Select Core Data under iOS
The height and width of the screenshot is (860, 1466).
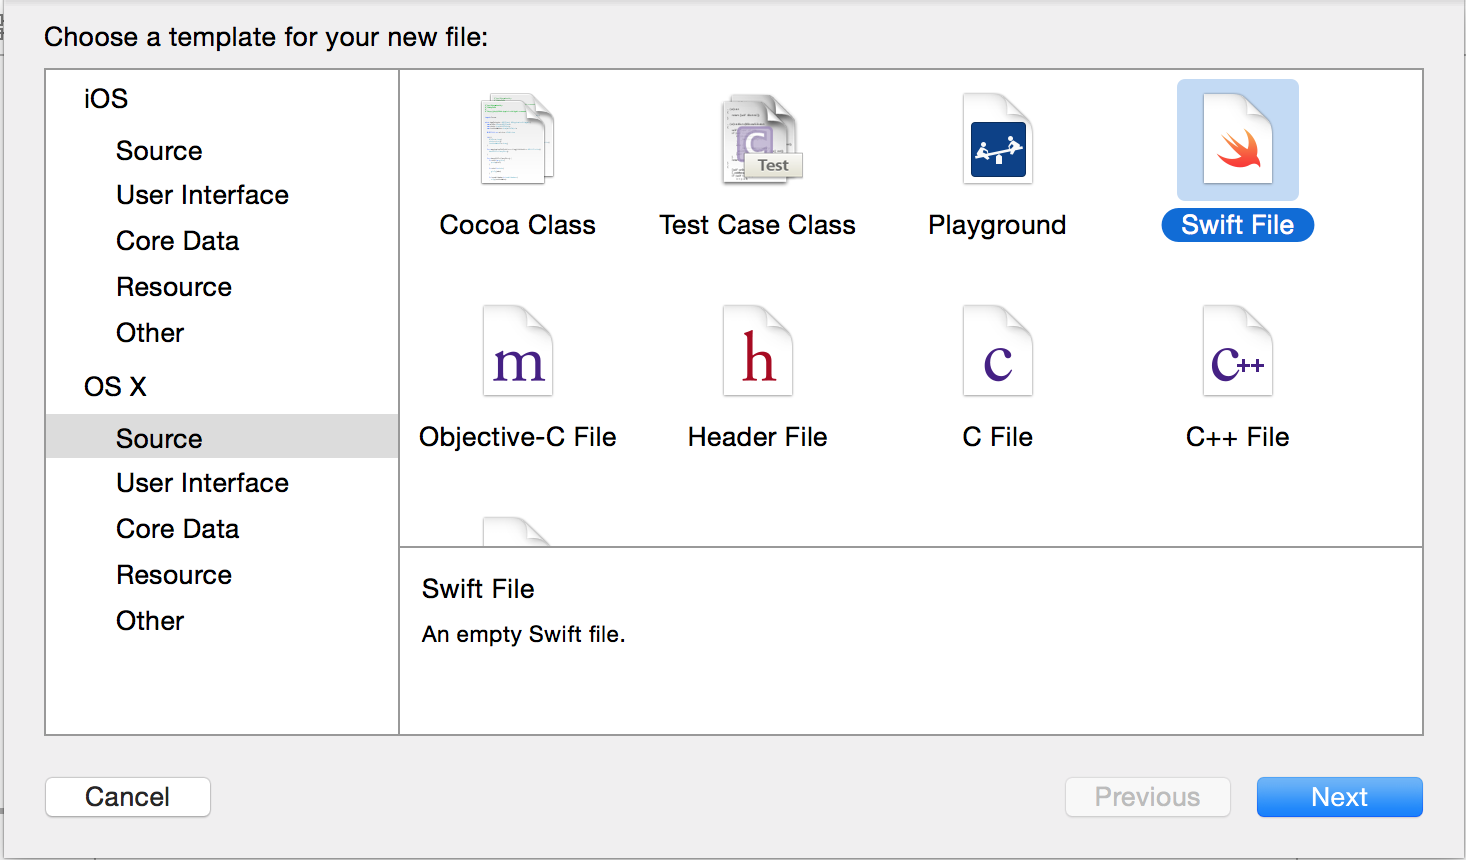pos(177,240)
